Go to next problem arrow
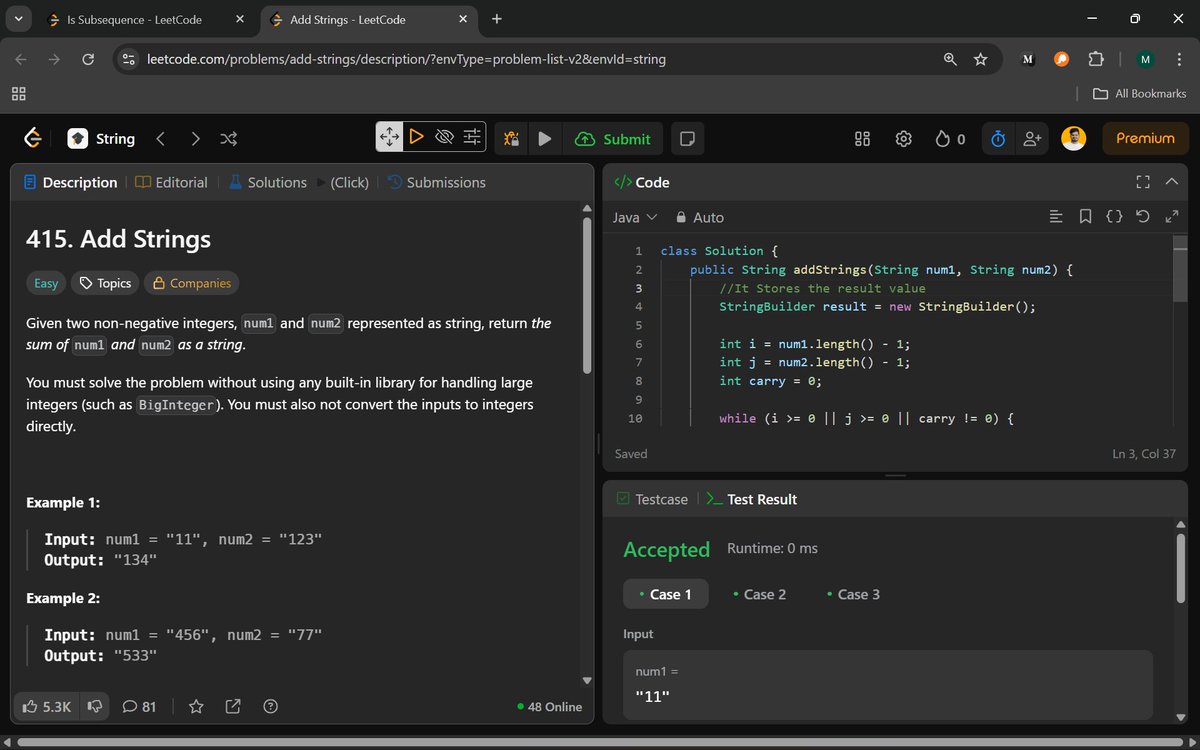 pyautogui.click(x=195, y=139)
